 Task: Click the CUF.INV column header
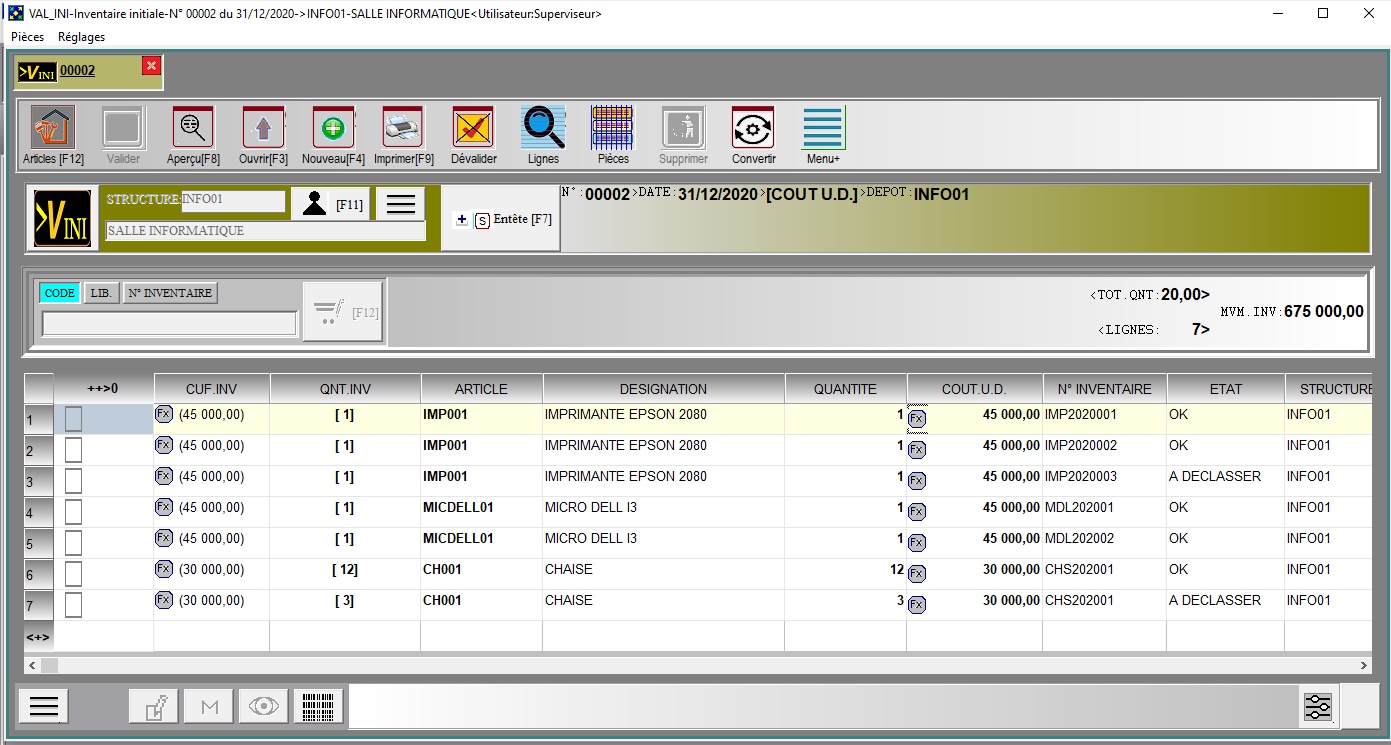[x=212, y=389]
